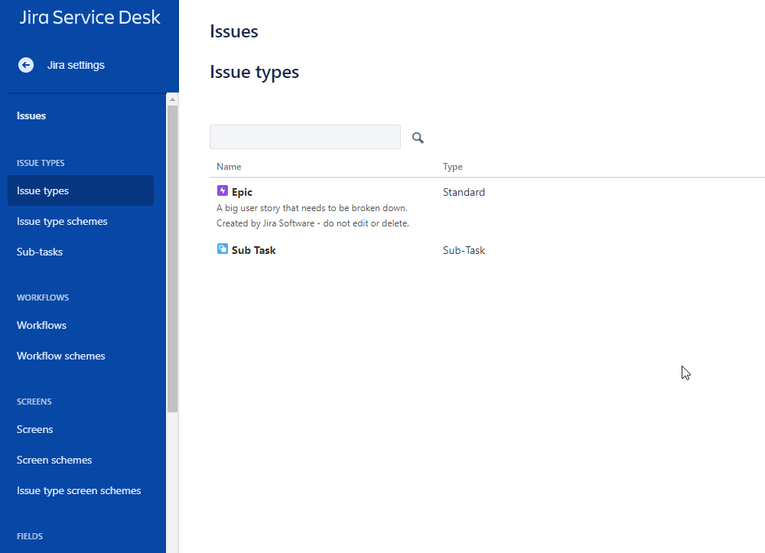The image size is (765, 553).
Task: Click the Jira Service Desk logo title
Action: click(90, 17)
